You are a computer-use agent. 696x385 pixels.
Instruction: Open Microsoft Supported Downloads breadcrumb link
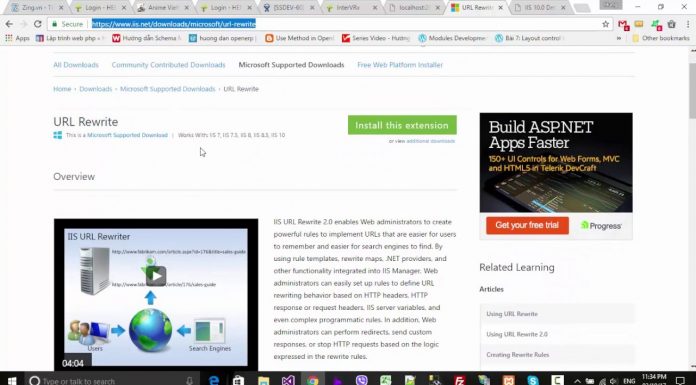coord(167,89)
